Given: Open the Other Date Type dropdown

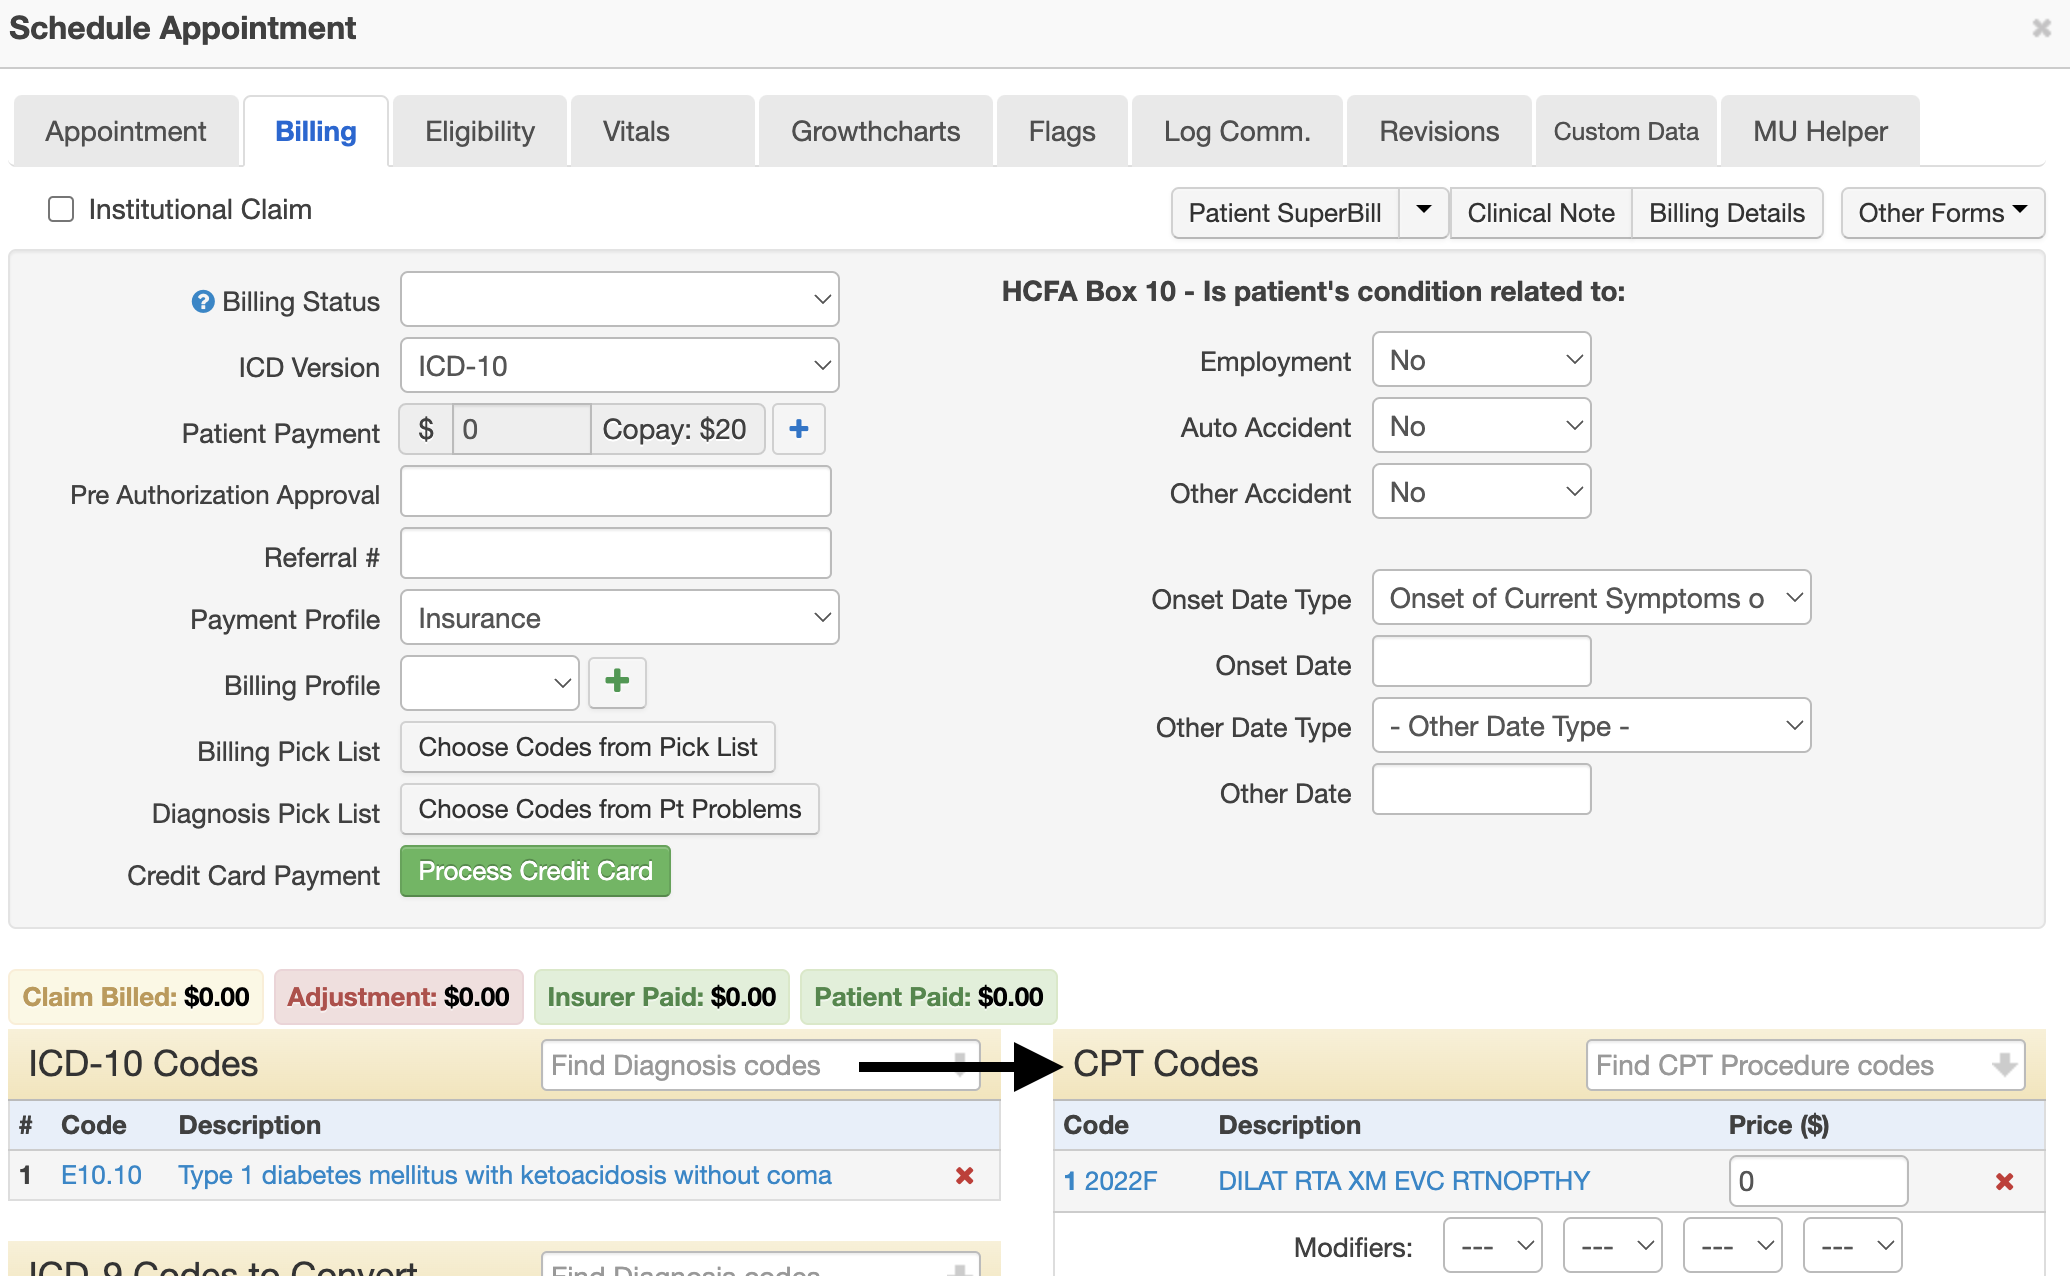Looking at the screenshot, I should tap(1591, 725).
